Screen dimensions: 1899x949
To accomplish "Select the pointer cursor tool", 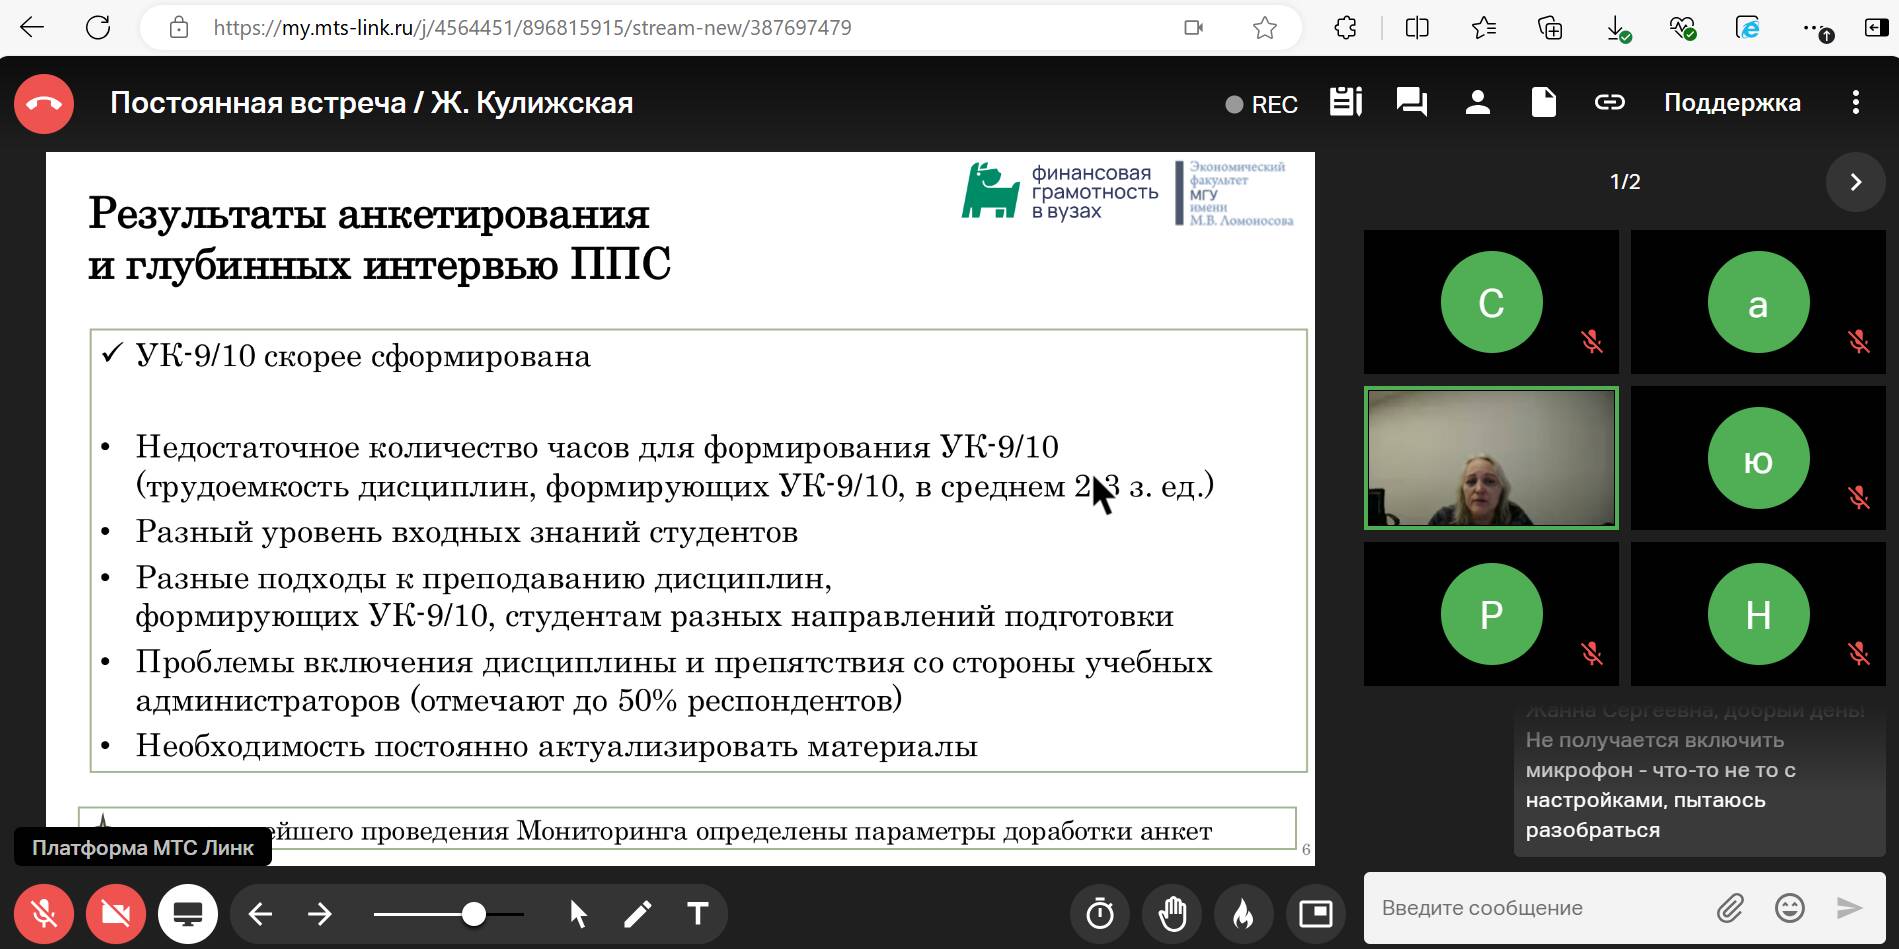I will (578, 914).
